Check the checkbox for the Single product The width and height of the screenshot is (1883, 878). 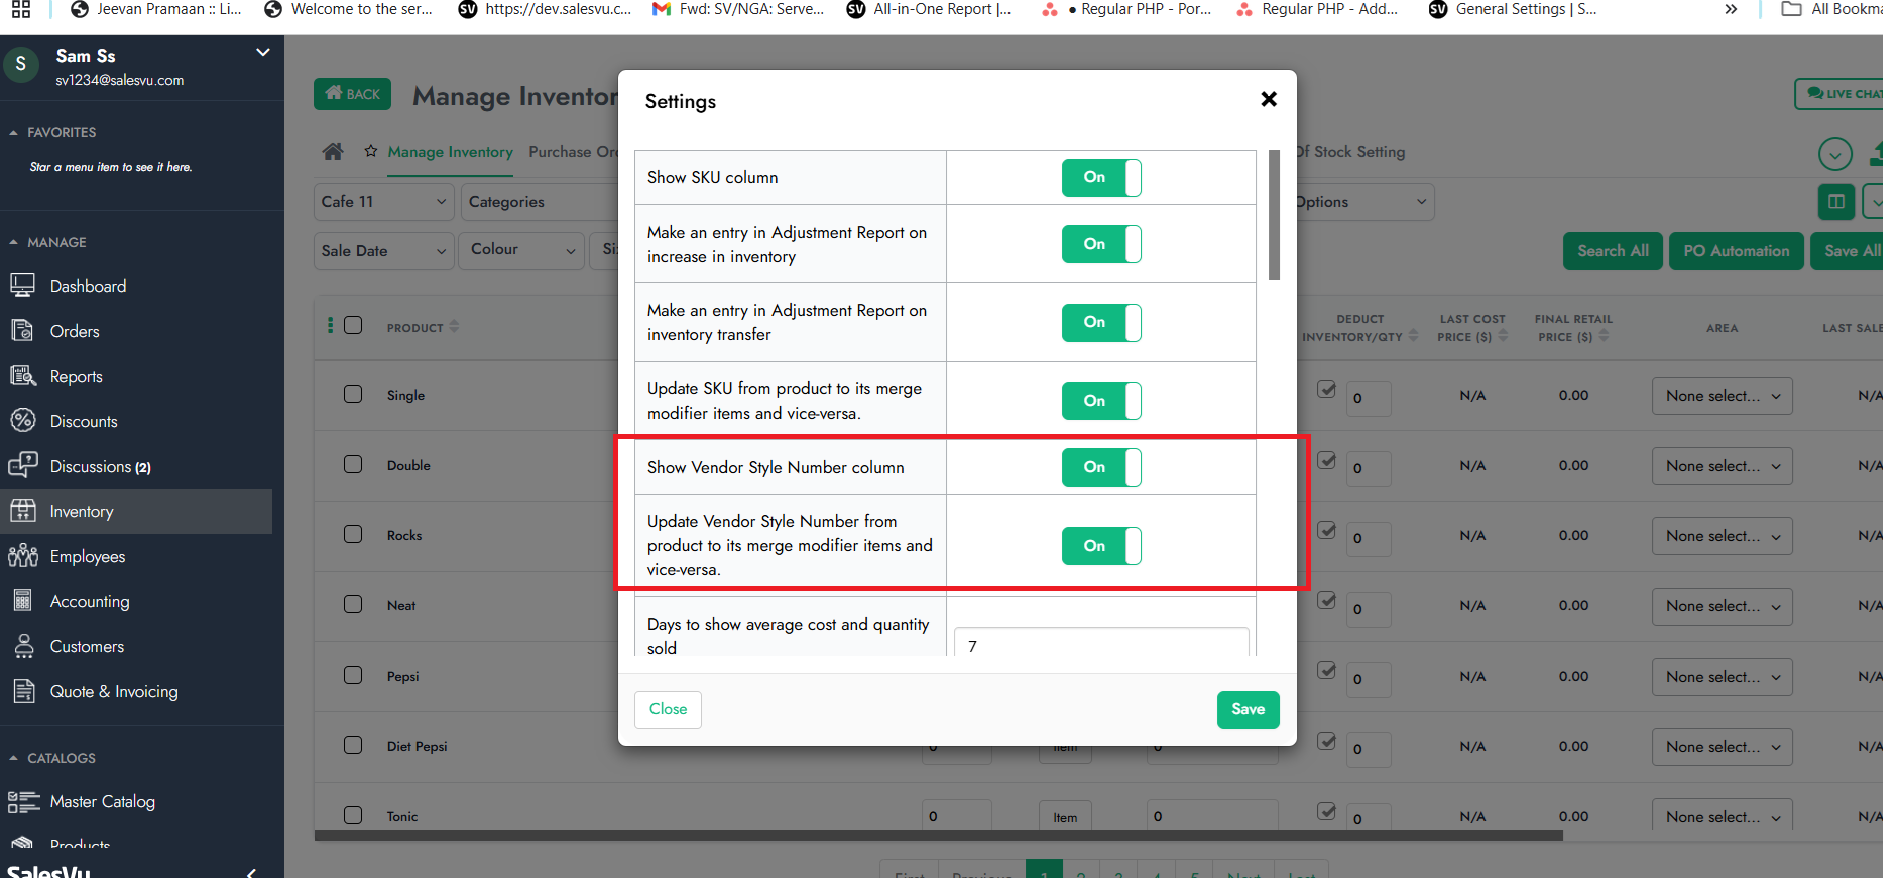click(353, 394)
